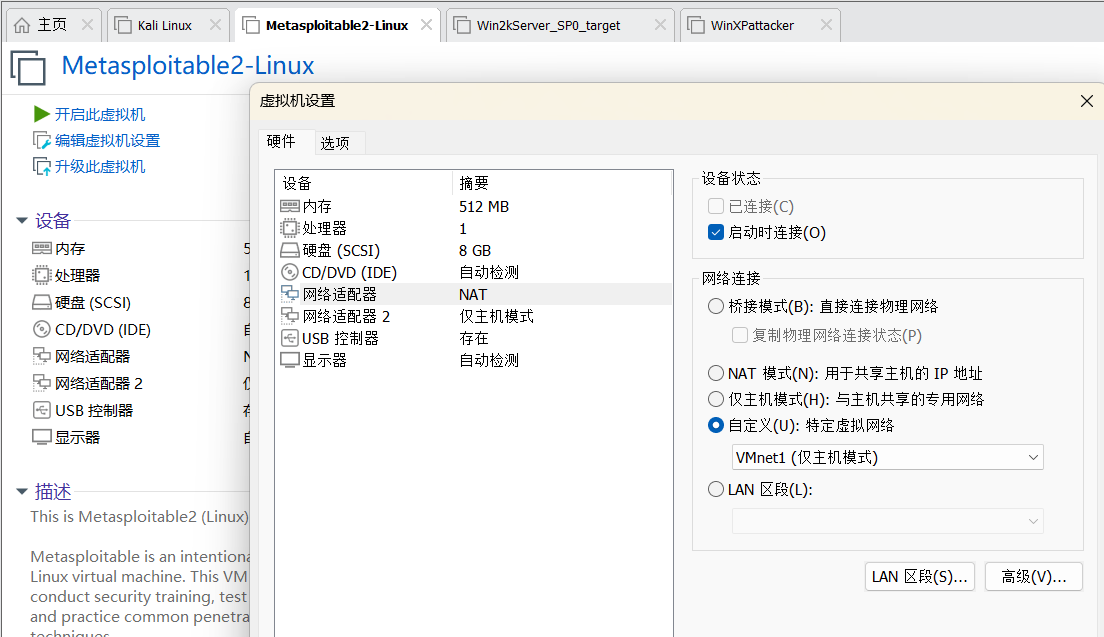Click the 处理器 processor icon in sidebar
The width and height of the screenshot is (1104, 637).
[42, 275]
